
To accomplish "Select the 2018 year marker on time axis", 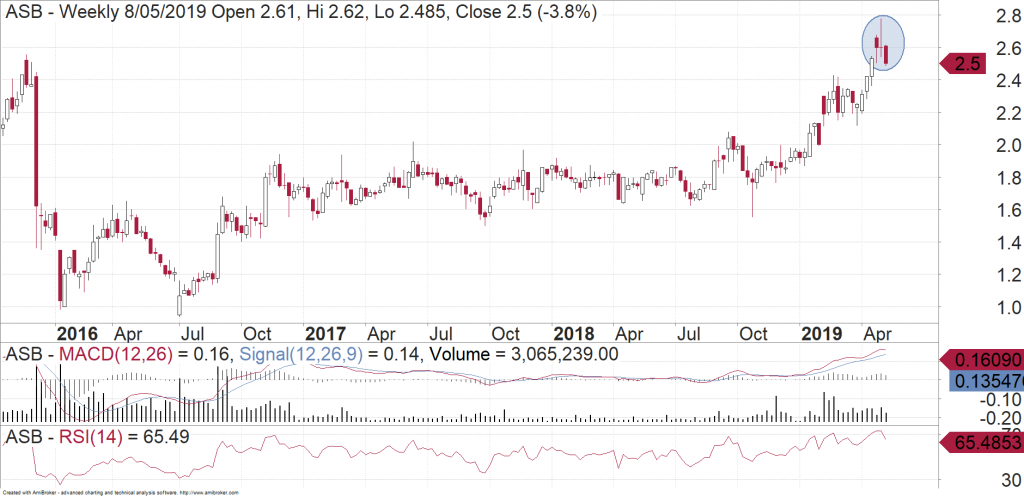I will [573, 333].
